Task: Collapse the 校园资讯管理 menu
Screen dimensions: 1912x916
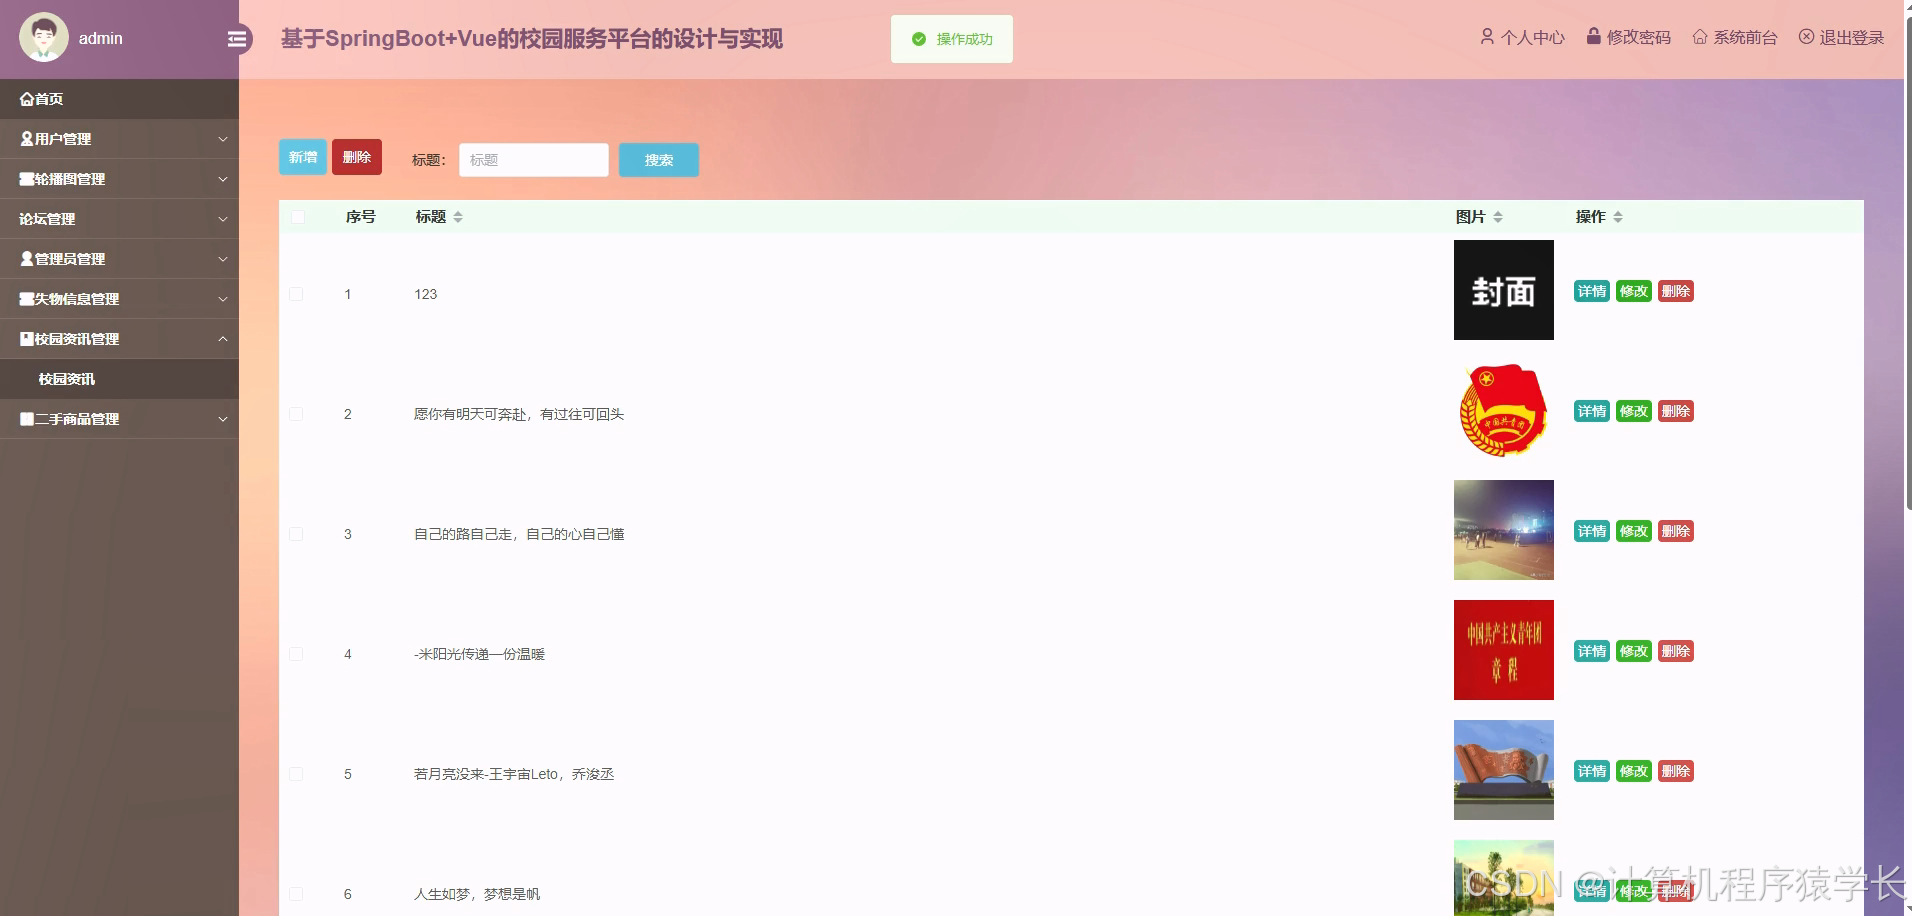Action: tap(120, 339)
